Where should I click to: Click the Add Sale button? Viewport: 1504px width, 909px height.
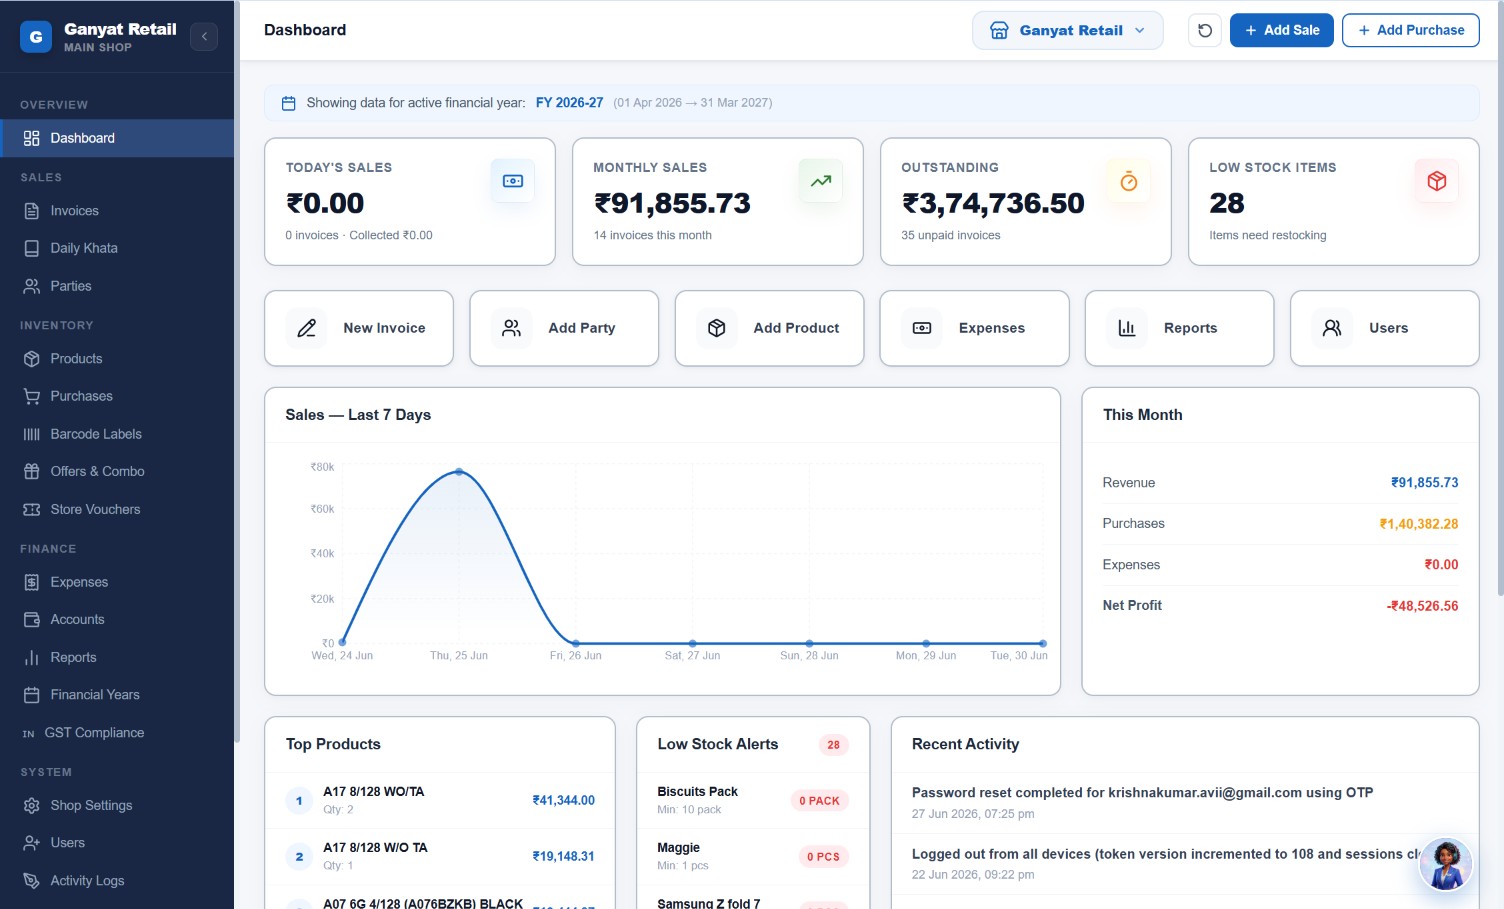[1281, 30]
